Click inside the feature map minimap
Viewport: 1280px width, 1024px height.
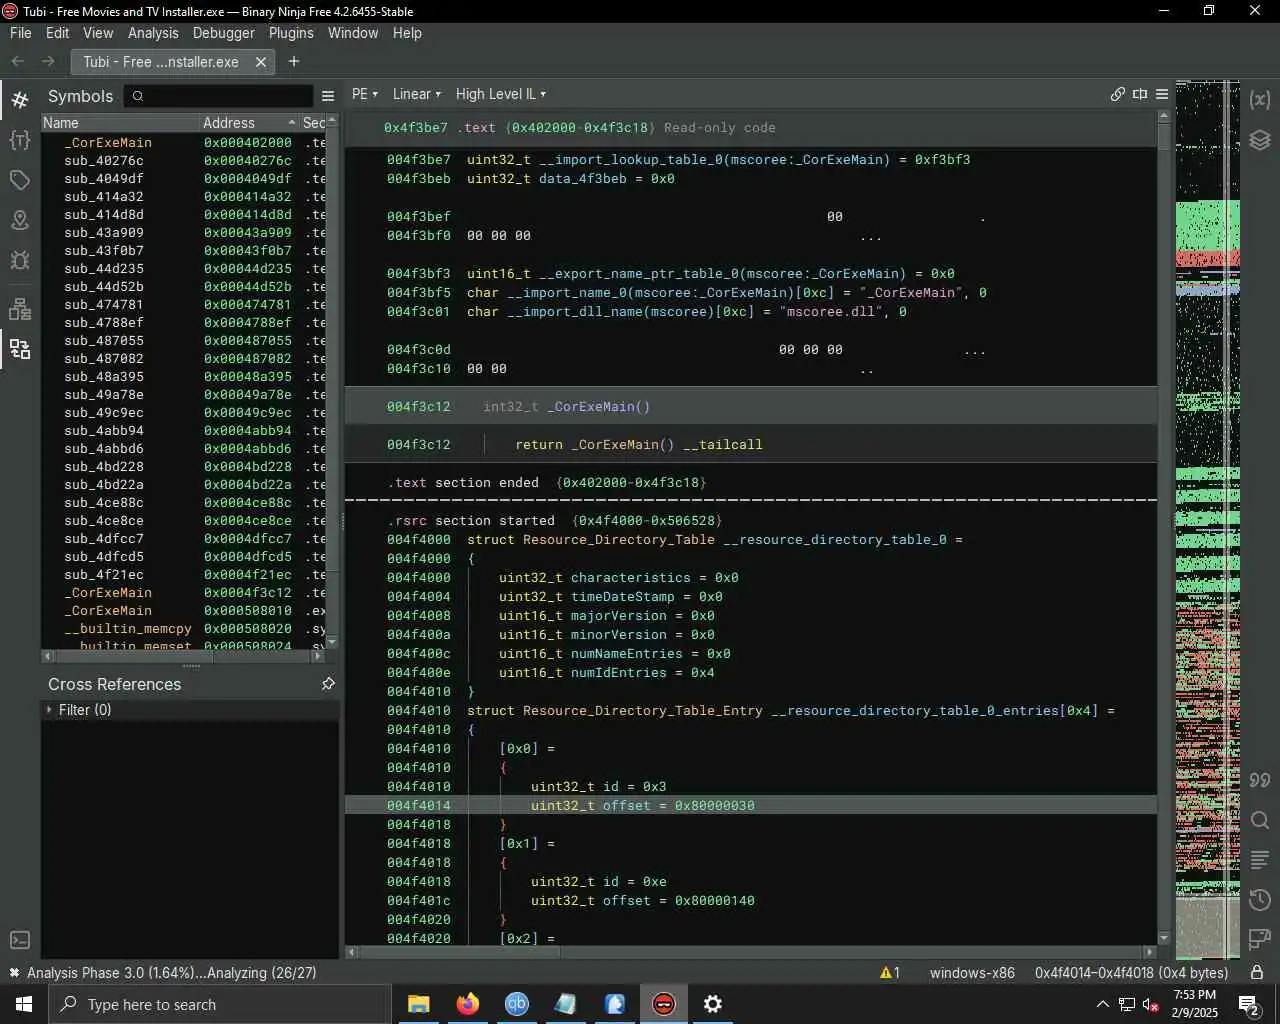pos(1207,520)
